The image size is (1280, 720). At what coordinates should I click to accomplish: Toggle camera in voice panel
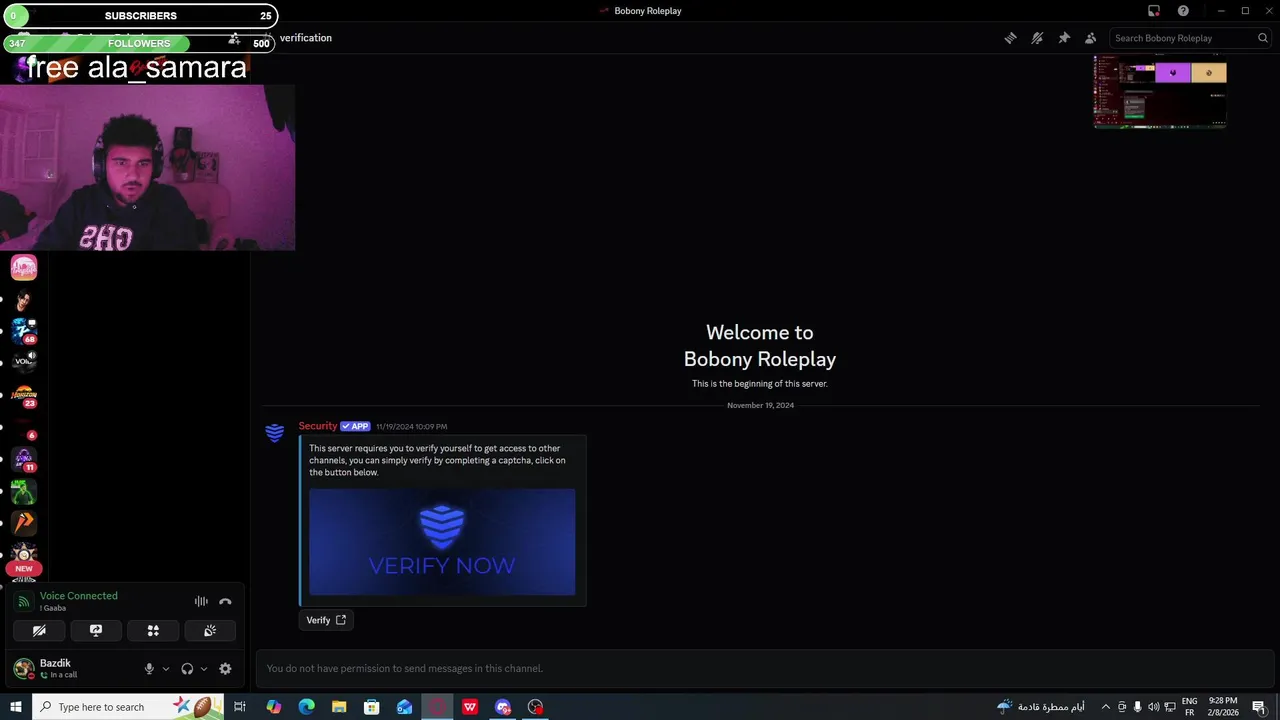click(39, 631)
